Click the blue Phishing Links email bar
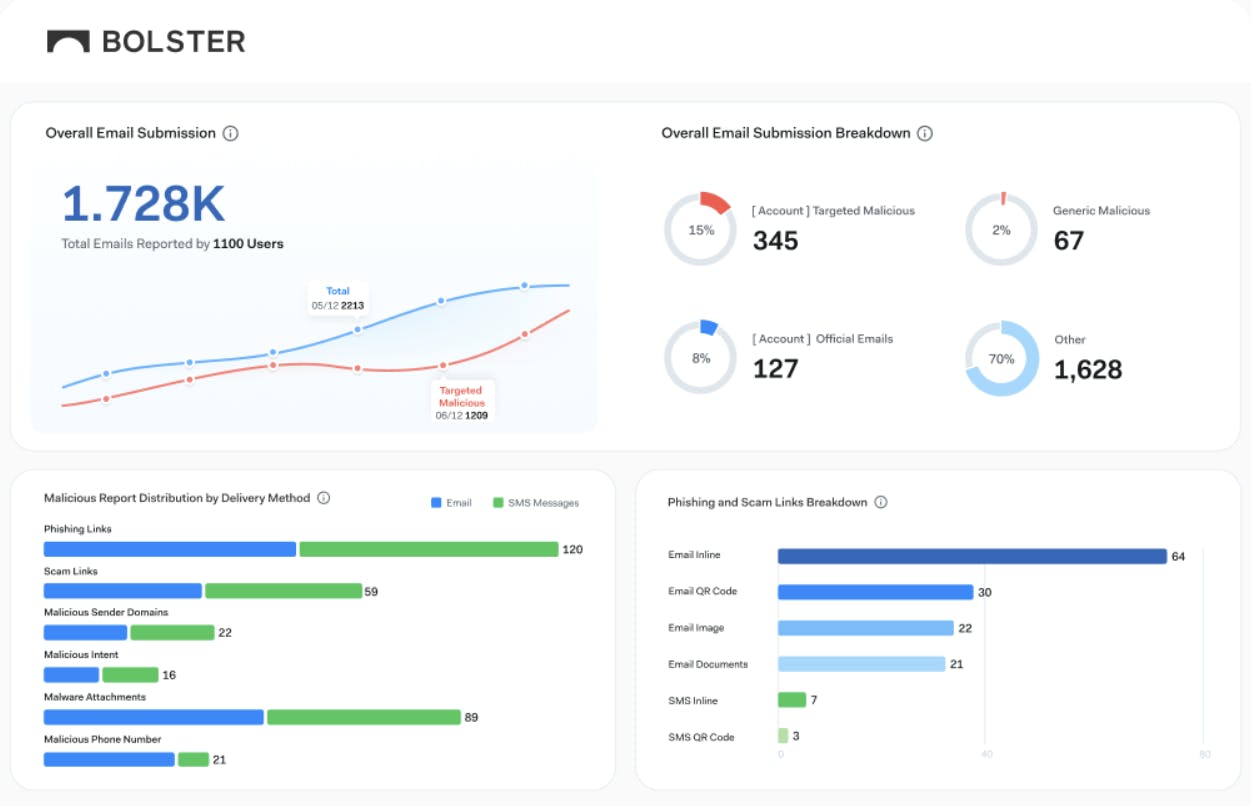The width and height of the screenshot is (1251, 806). click(x=170, y=549)
